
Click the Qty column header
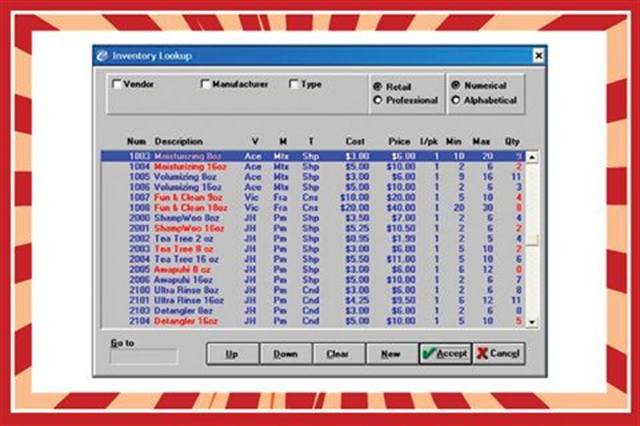pyautogui.click(x=512, y=142)
